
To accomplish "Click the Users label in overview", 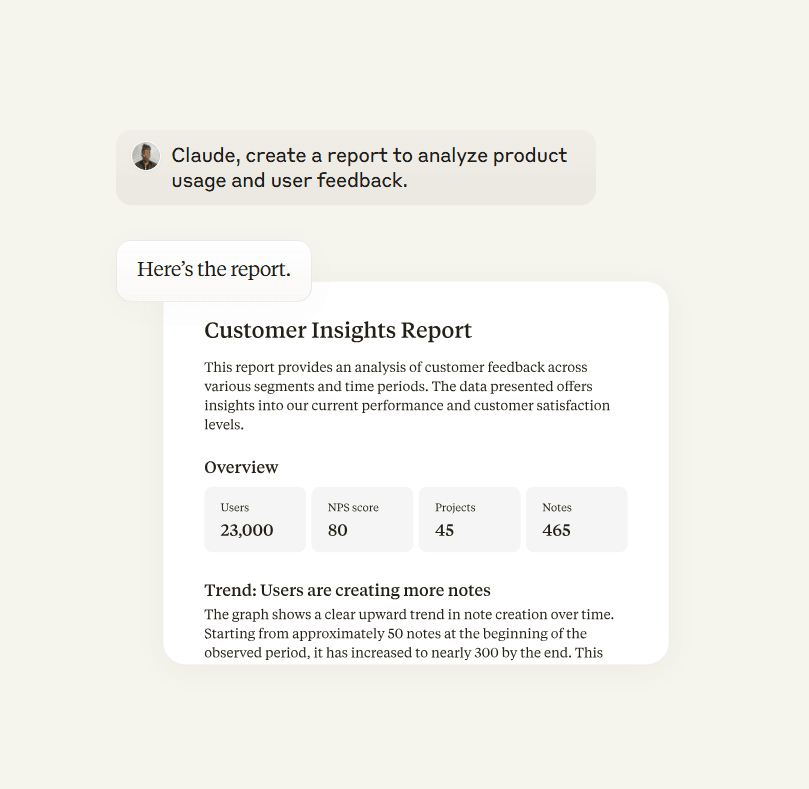I will [235, 507].
